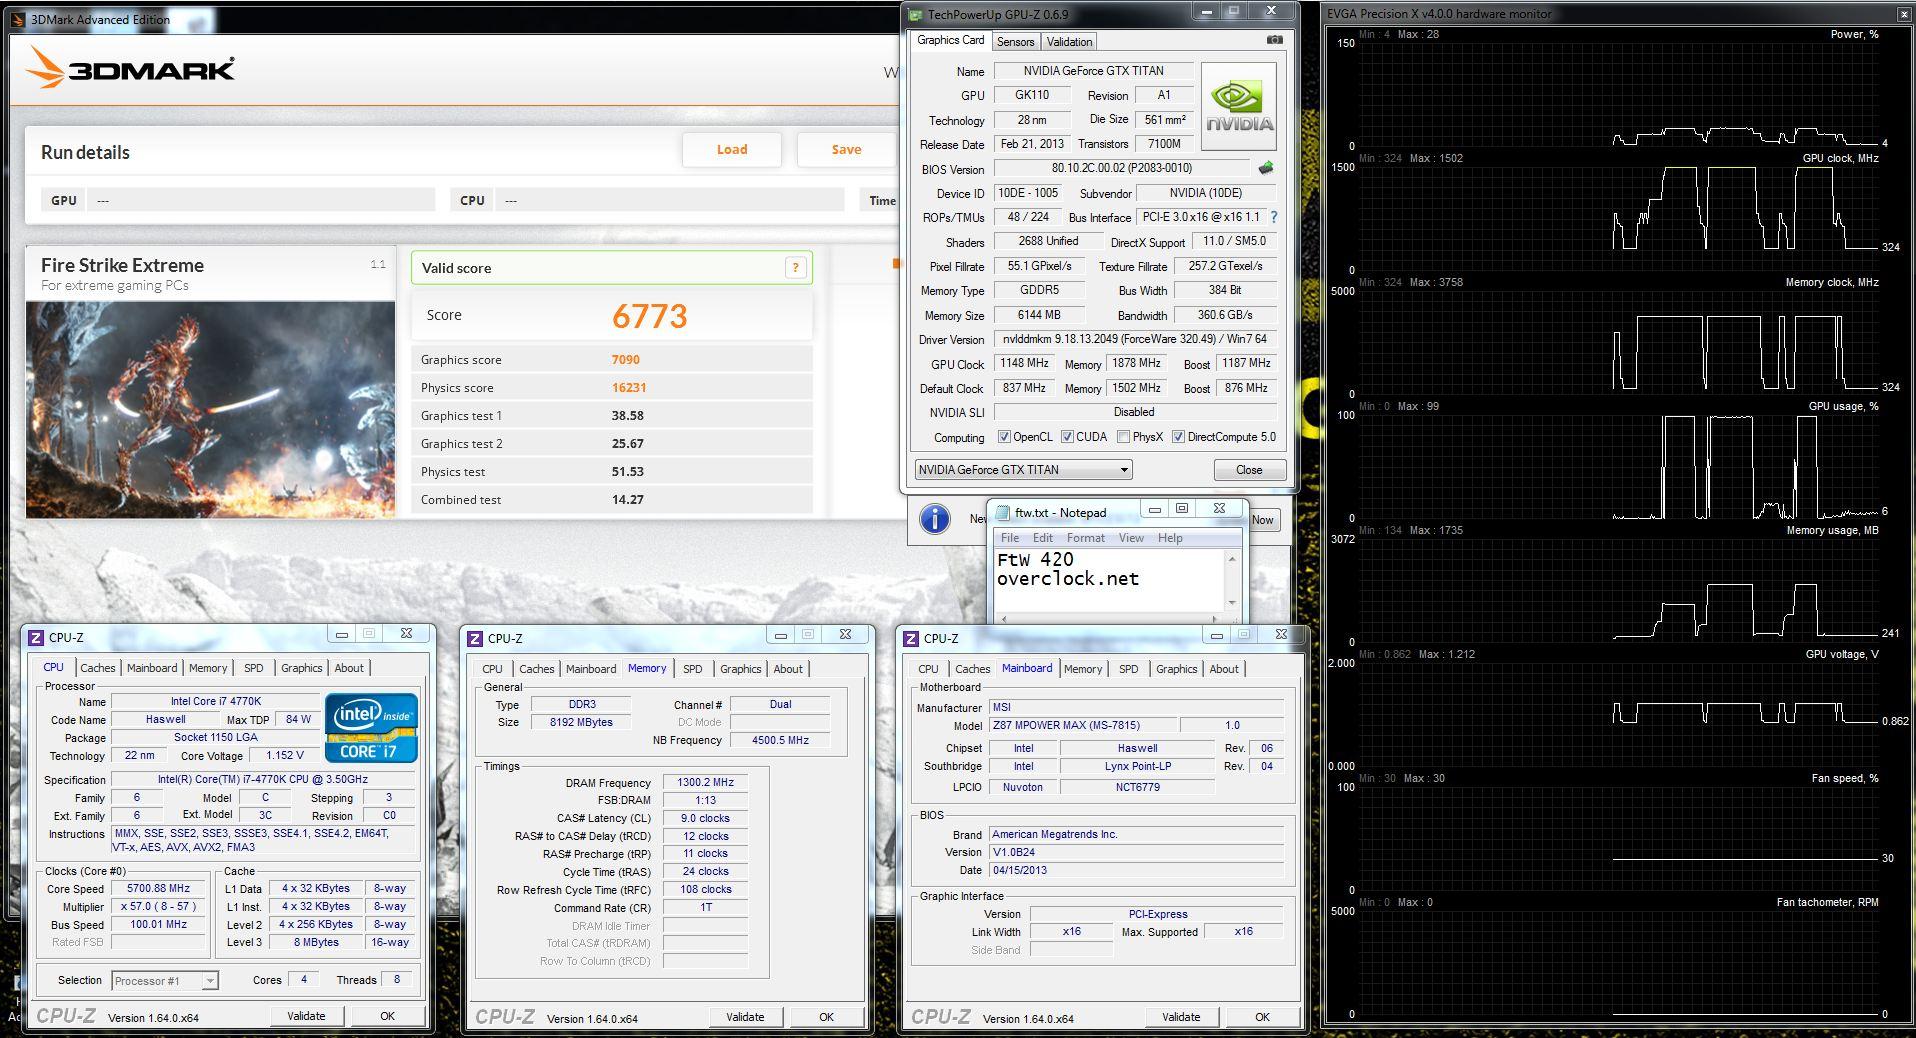Click the Graphics score row value 7090
This screenshot has height=1038, width=1916.
click(x=626, y=359)
